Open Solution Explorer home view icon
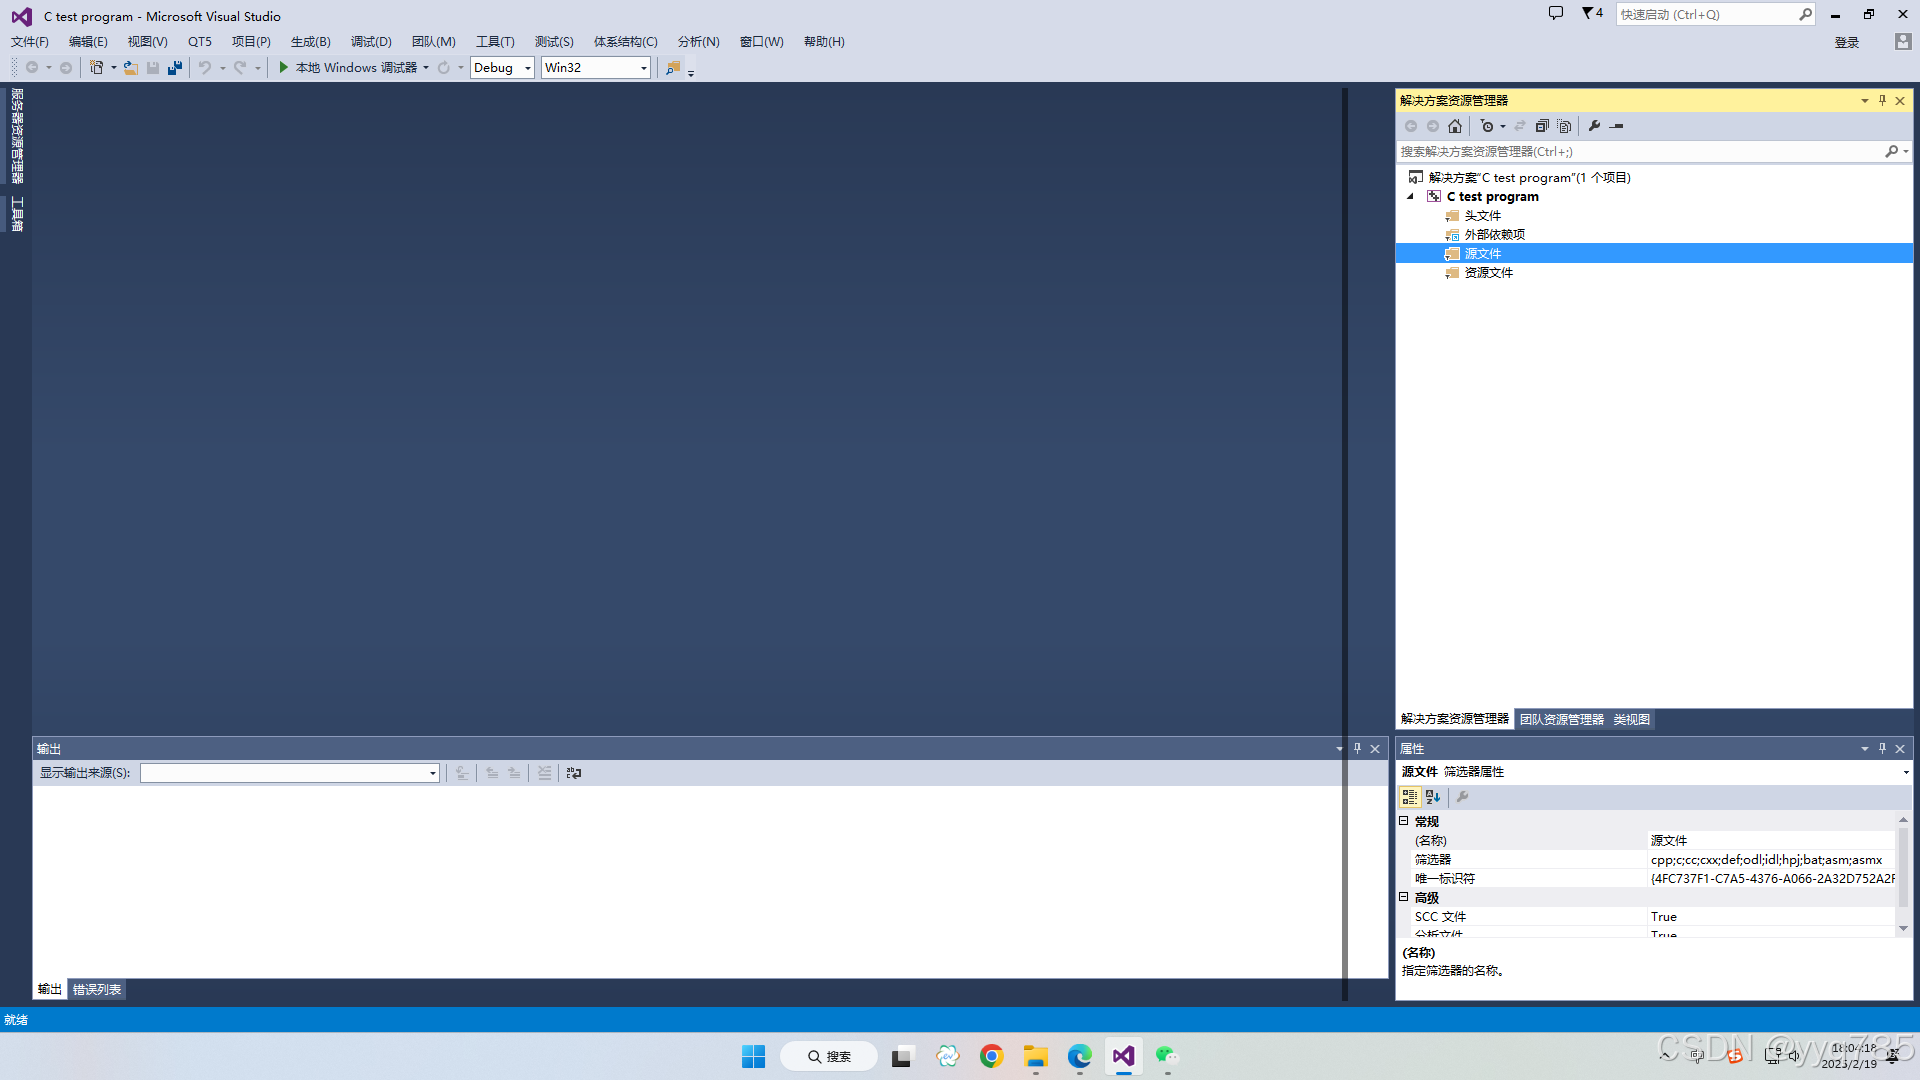Image resolution: width=1920 pixels, height=1080 pixels. (x=1455, y=126)
